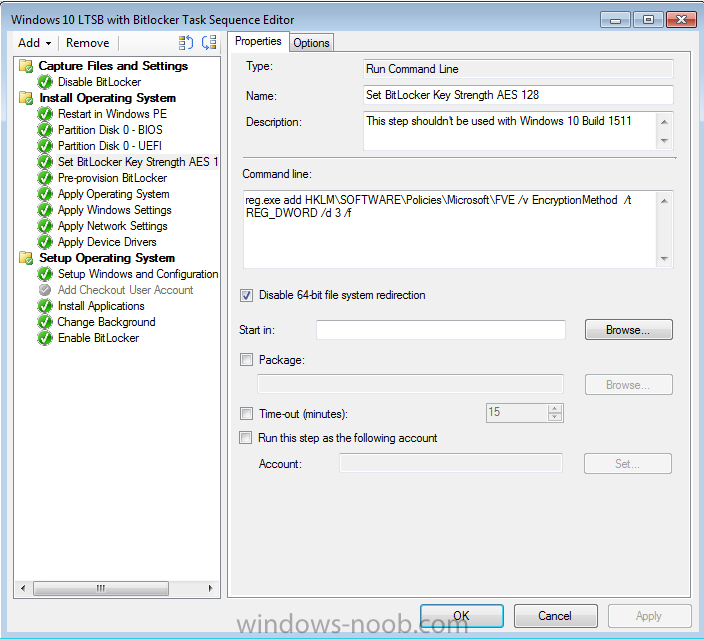Click inside the Command line text box
This screenshot has height=639, width=704.
tap(451, 229)
